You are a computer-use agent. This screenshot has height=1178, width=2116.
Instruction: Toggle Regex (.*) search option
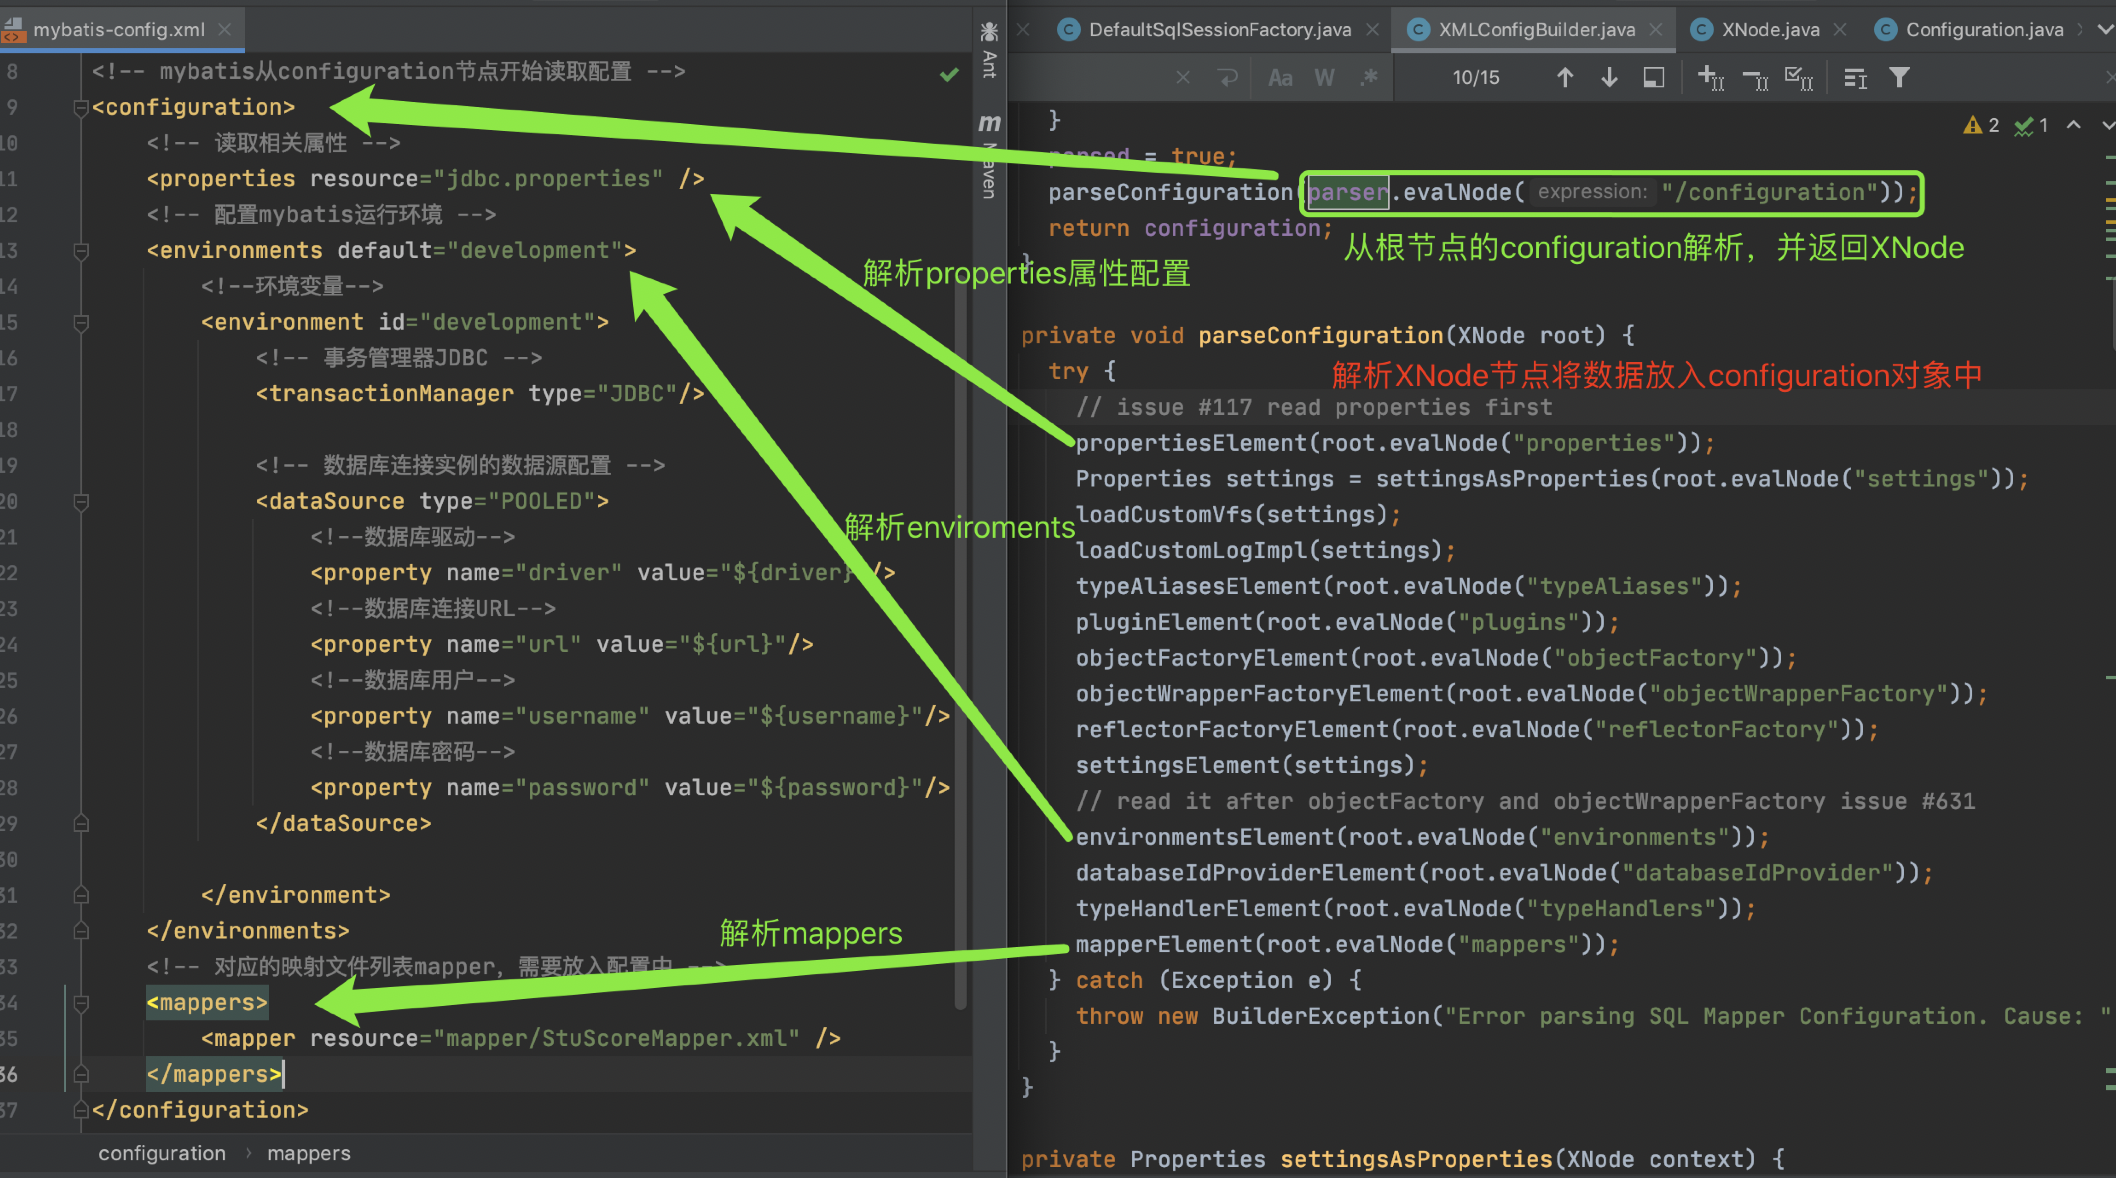(1369, 78)
